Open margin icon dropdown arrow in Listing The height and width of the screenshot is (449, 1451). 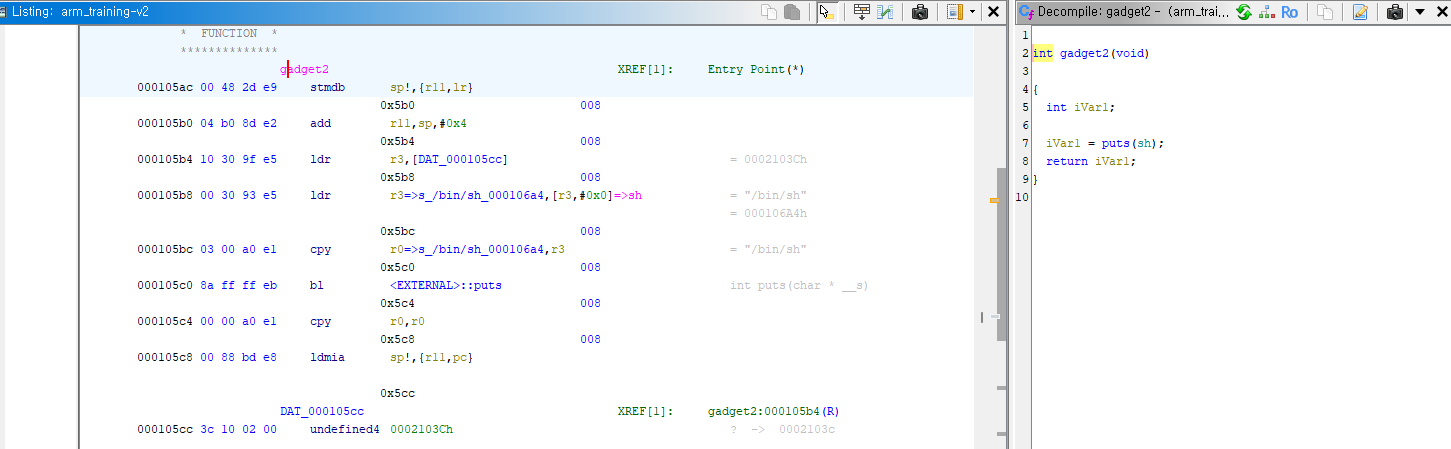pyautogui.click(x=972, y=12)
